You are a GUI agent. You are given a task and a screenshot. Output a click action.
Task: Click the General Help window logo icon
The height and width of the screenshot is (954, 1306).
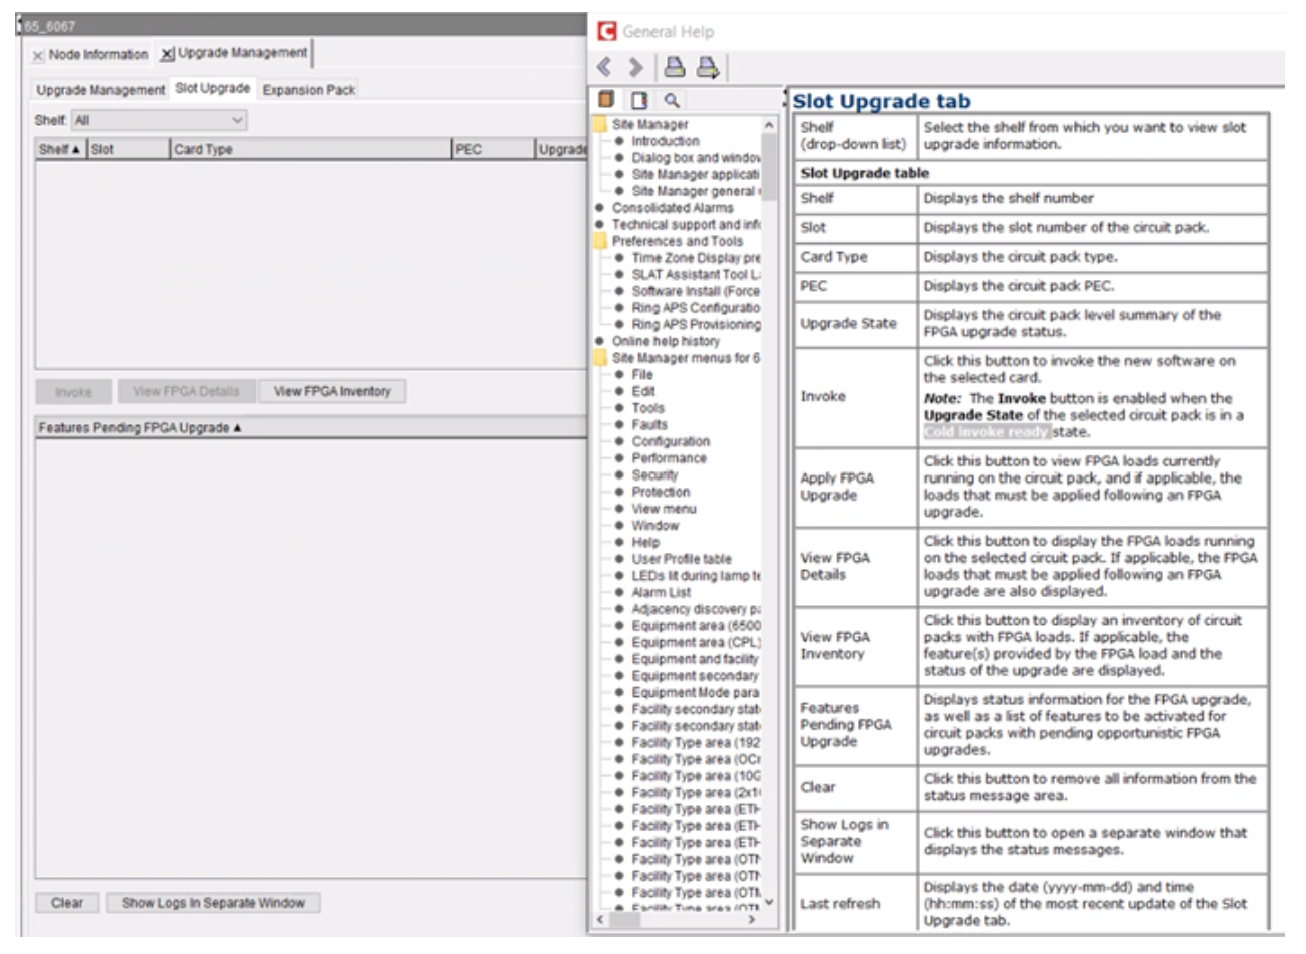click(x=606, y=31)
